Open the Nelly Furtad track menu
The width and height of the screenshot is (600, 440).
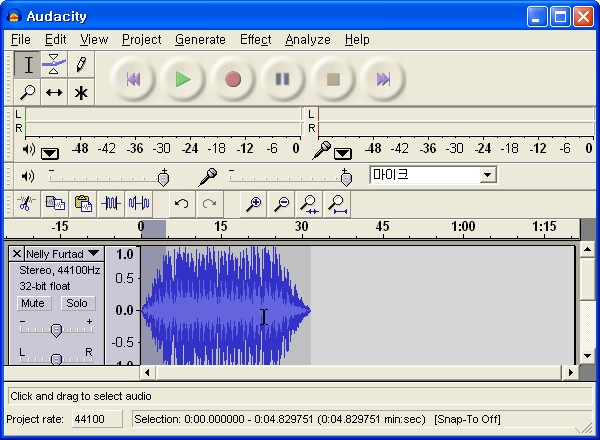coord(93,254)
